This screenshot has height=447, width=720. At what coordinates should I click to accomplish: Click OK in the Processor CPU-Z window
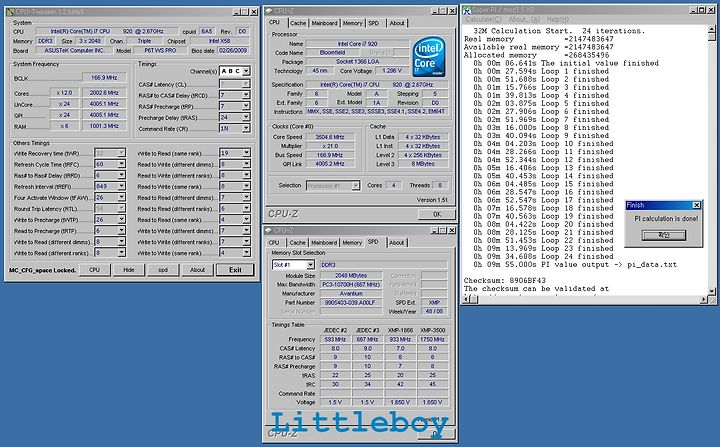pyautogui.click(x=437, y=214)
